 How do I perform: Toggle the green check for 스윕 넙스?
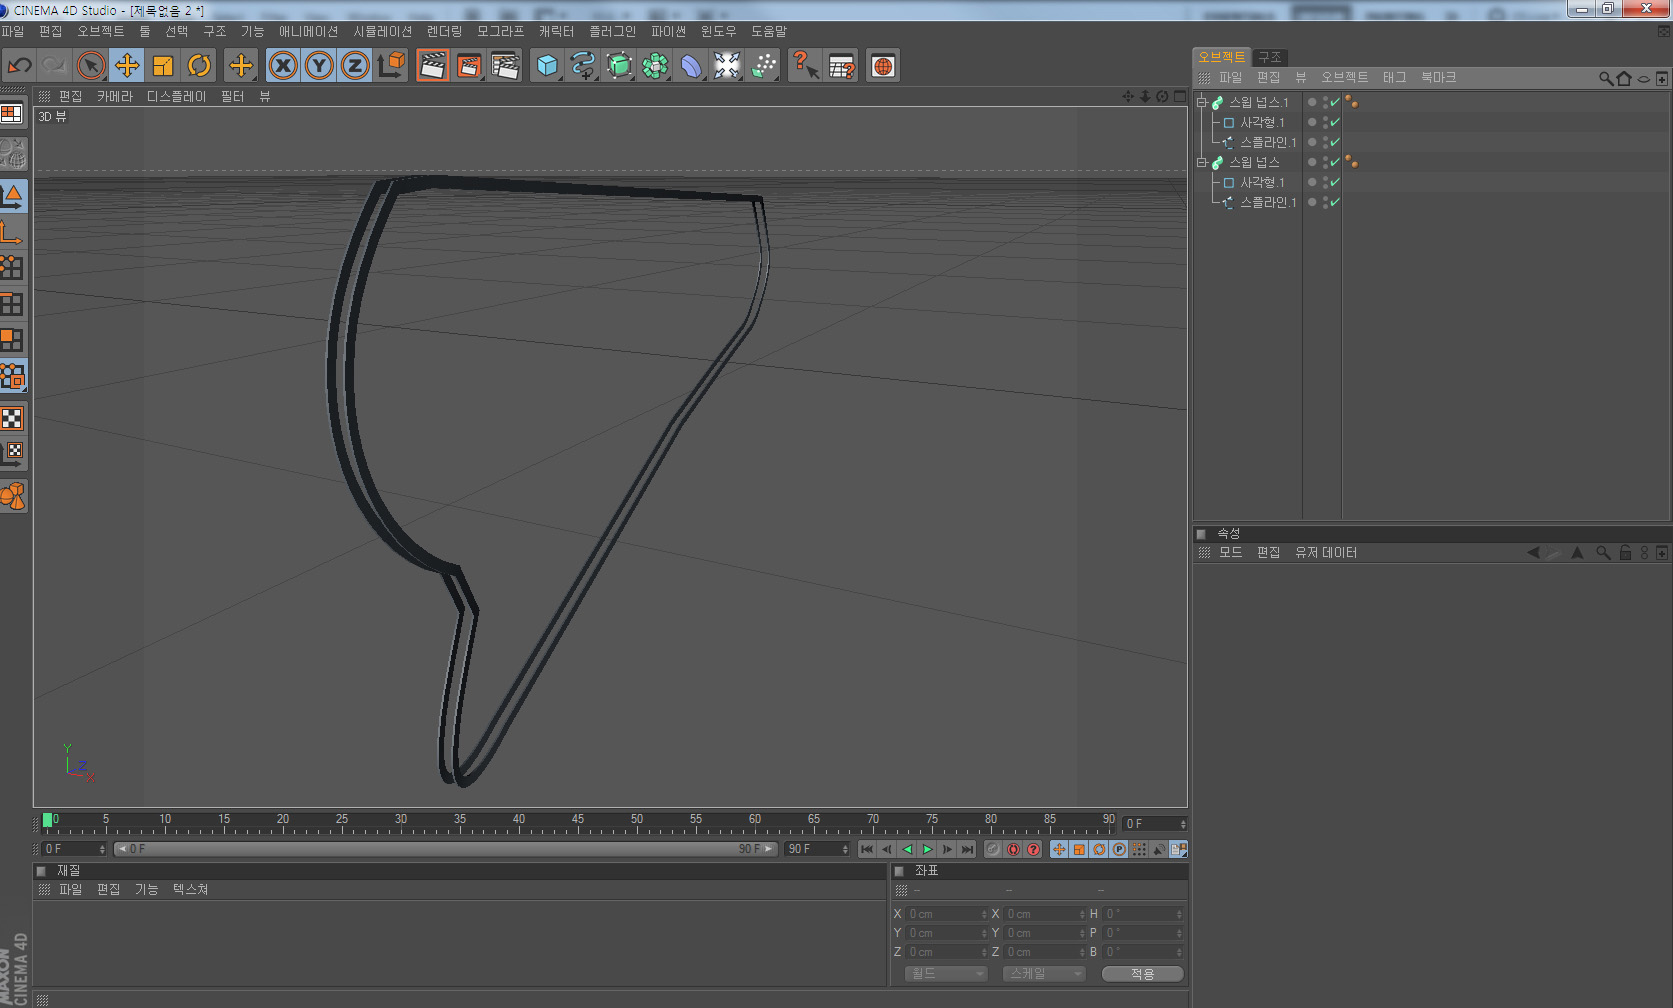[1335, 162]
